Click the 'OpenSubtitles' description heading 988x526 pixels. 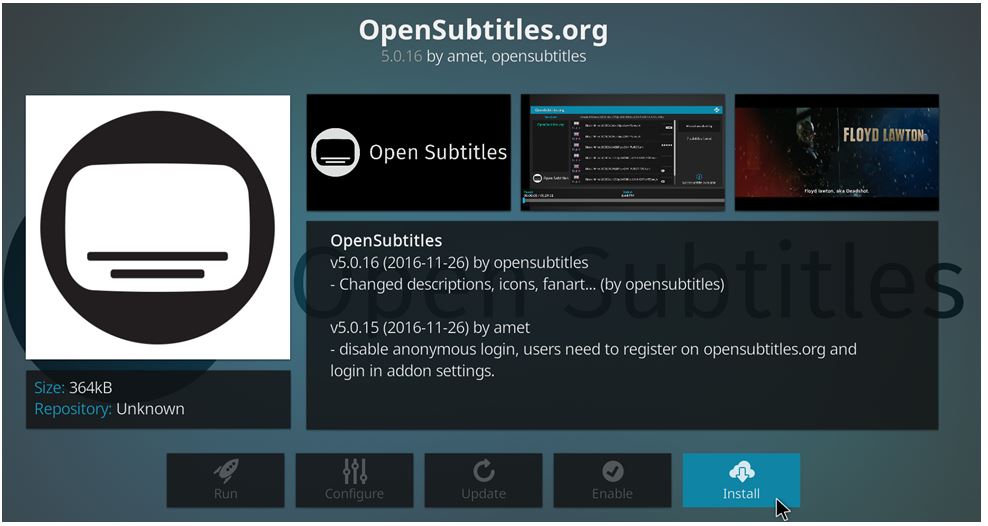pyautogui.click(x=386, y=241)
